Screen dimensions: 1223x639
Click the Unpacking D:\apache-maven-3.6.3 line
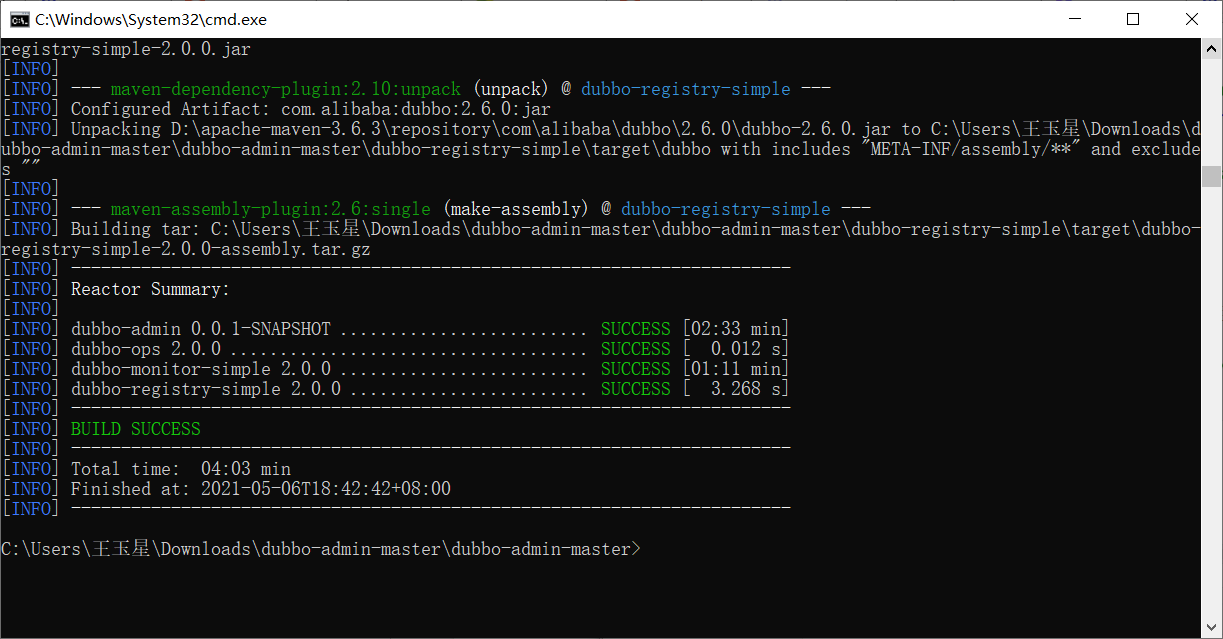tap(636, 129)
